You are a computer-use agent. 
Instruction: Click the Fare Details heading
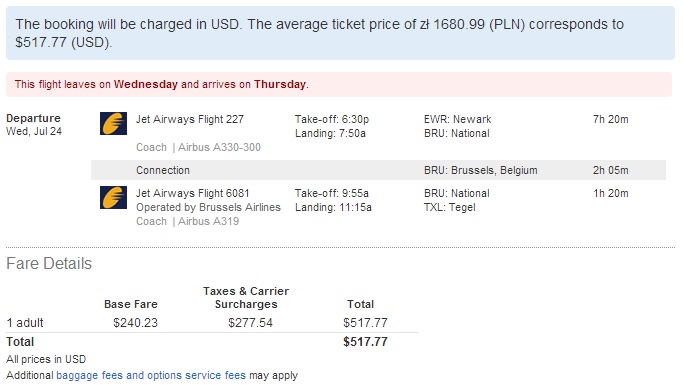pyautogui.click(x=49, y=264)
